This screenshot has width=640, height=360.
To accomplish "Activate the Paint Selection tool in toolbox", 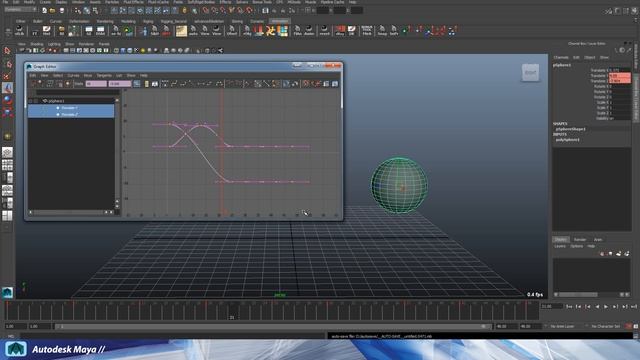I will pos(7,76).
